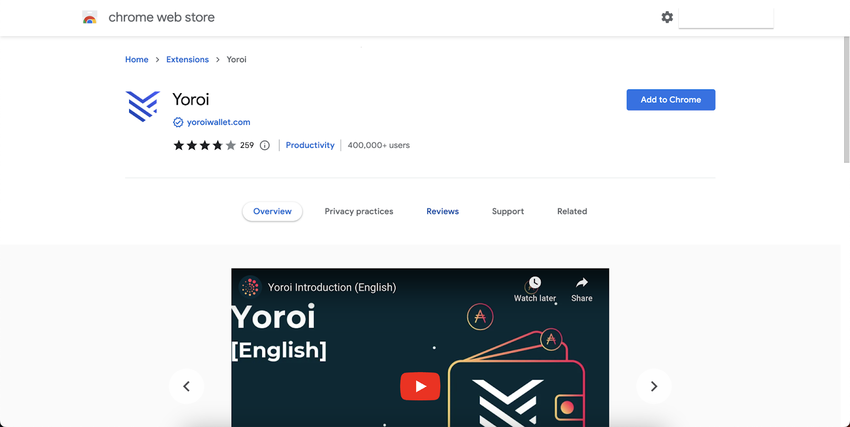The image size is (850, 427).
Task: Click the account field beside the gear
Action: [x=726, y=18]
